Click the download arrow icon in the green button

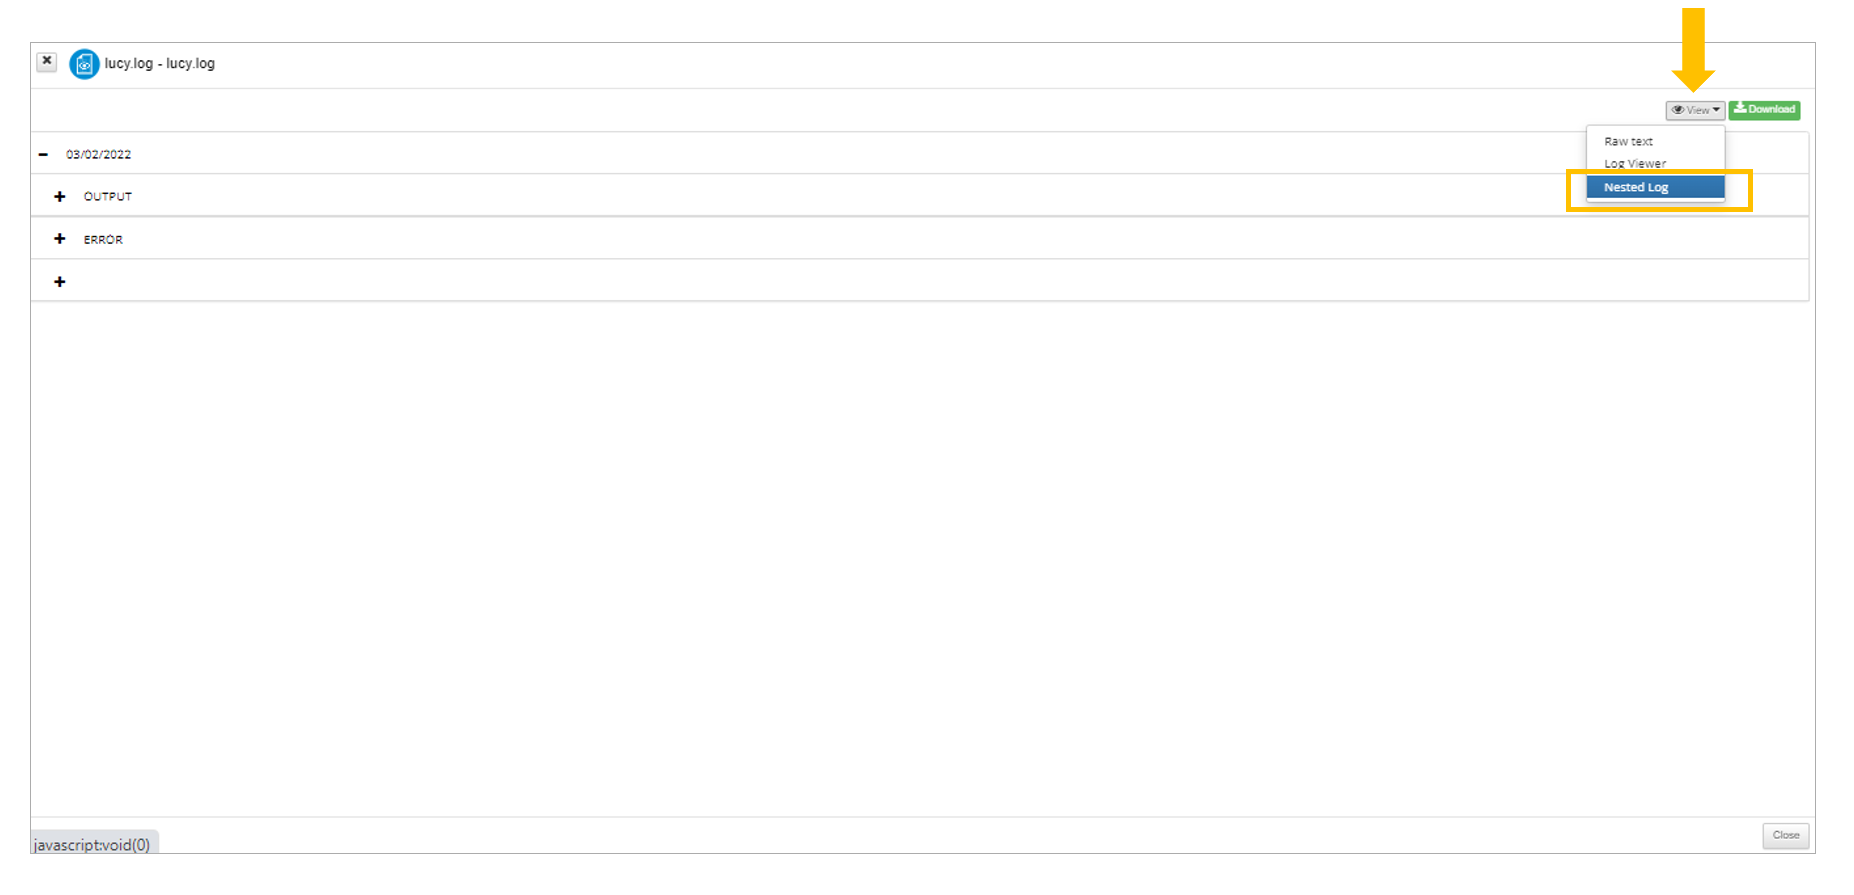coord(1740,109)
